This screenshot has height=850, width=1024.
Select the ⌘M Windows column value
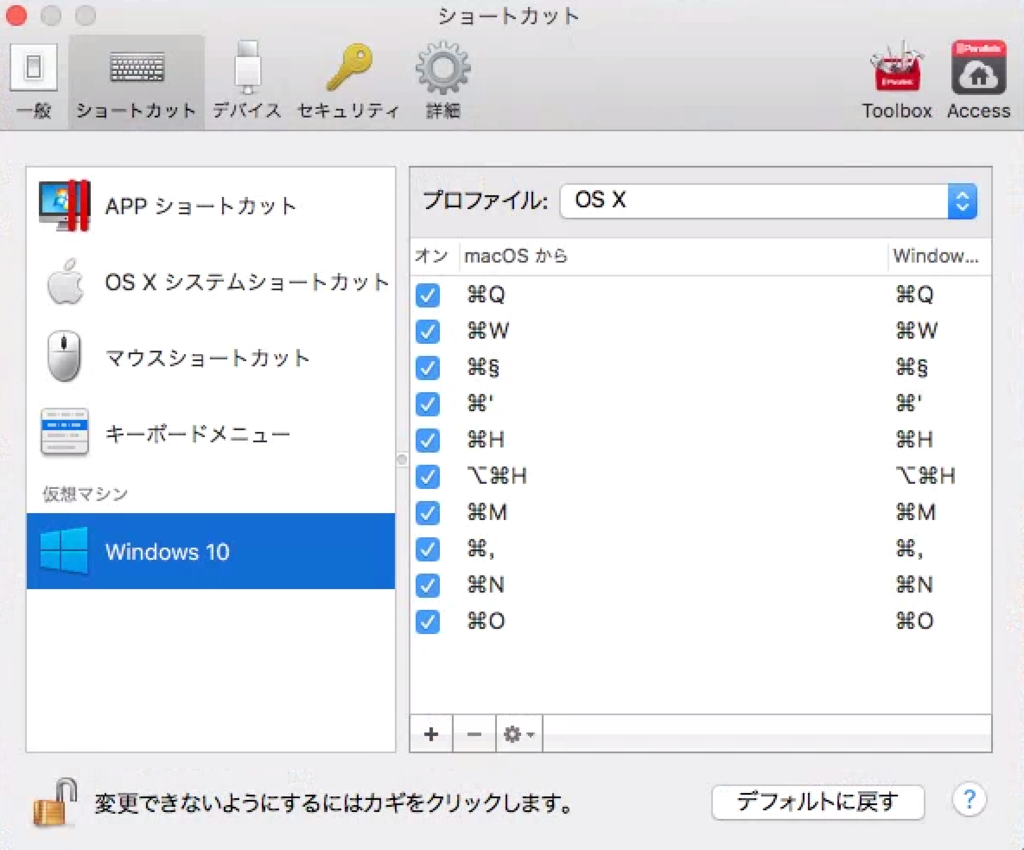pos(916,512)
